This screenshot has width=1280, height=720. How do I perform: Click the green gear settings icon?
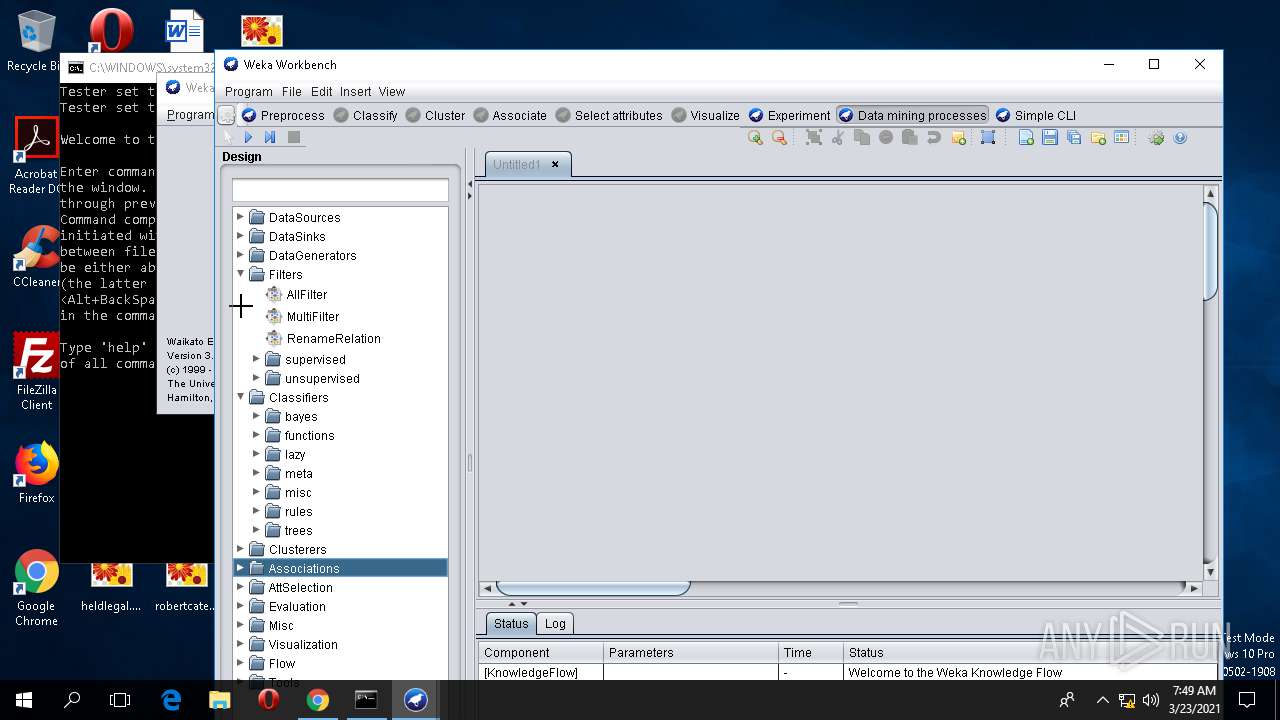pos(1156,138)
